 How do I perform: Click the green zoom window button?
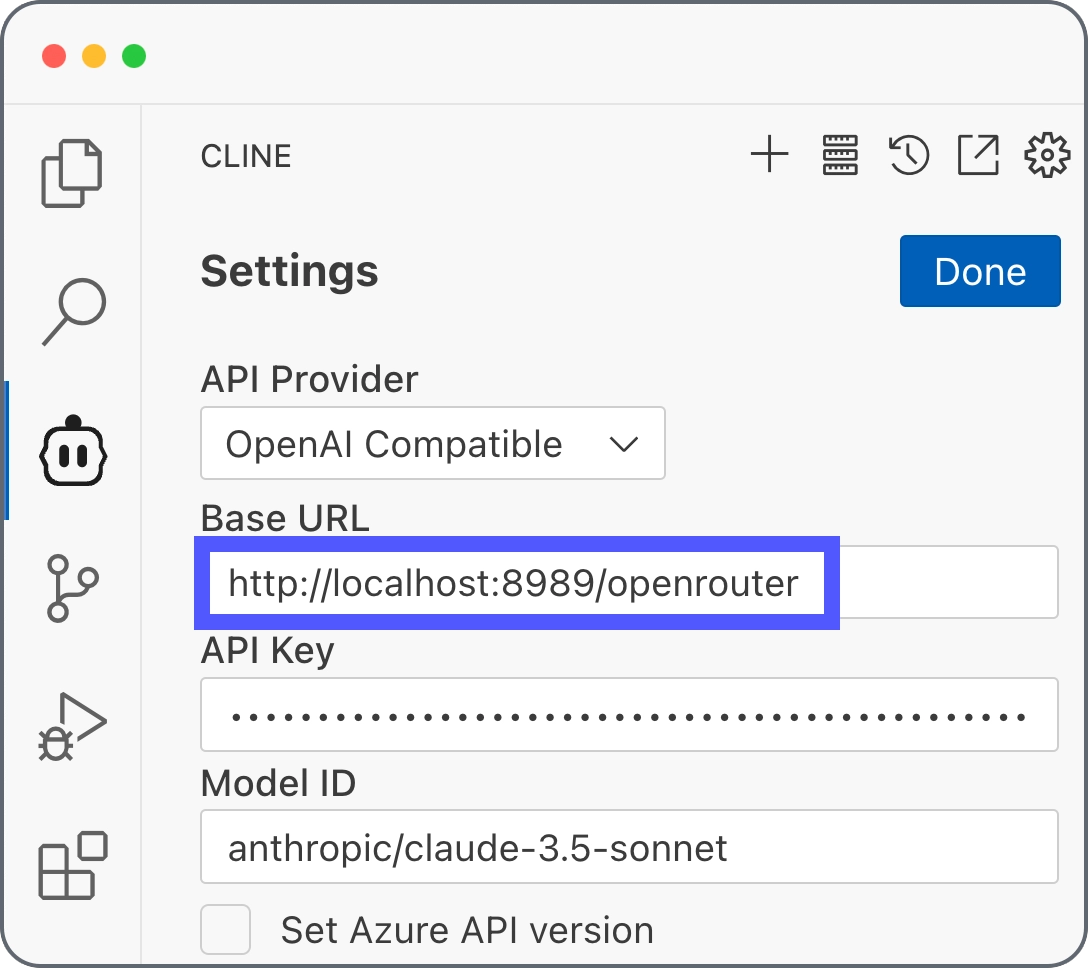(134, 56)
